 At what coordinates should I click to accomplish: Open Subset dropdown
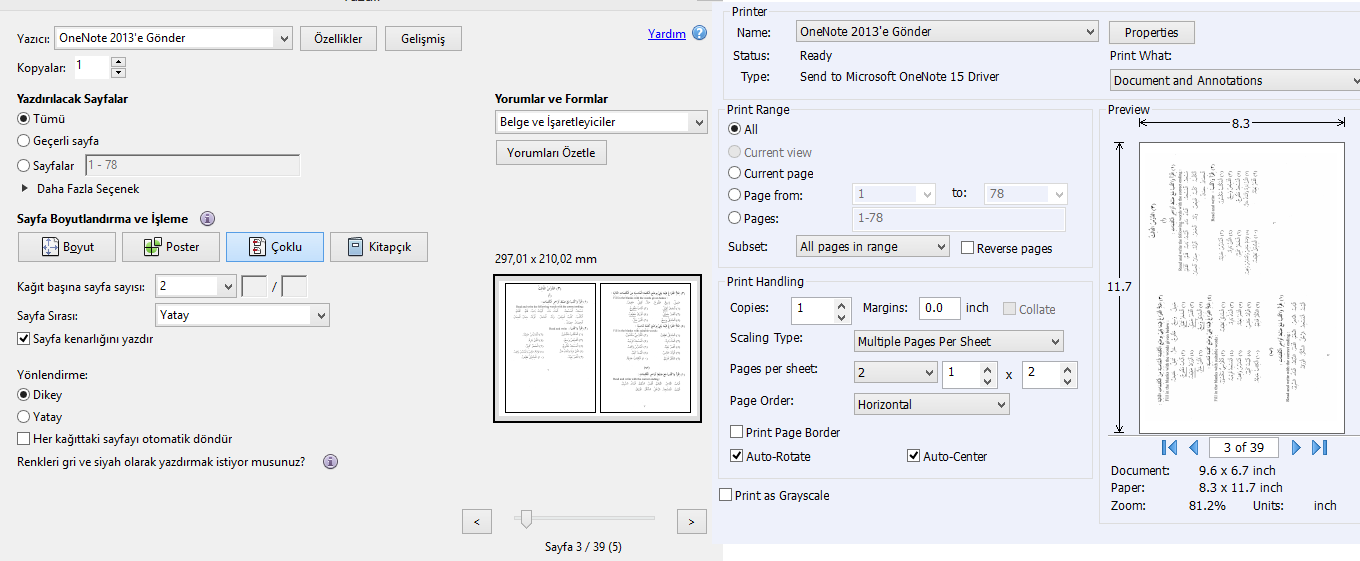pos(873,247)
